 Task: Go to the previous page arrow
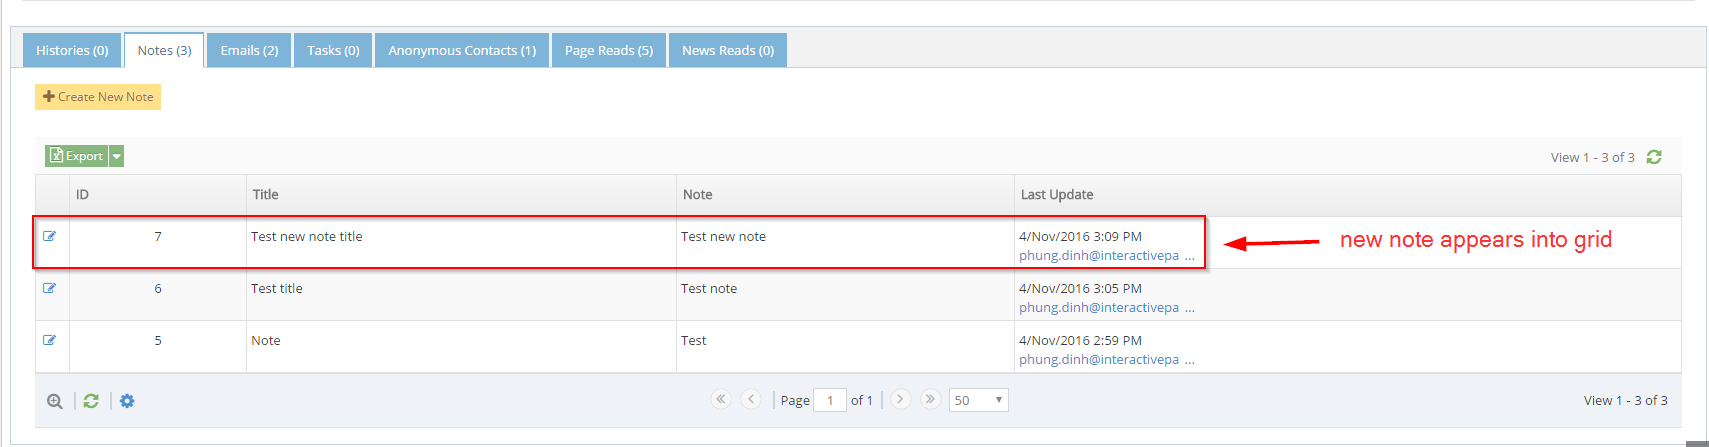click(x=751, y=399)
